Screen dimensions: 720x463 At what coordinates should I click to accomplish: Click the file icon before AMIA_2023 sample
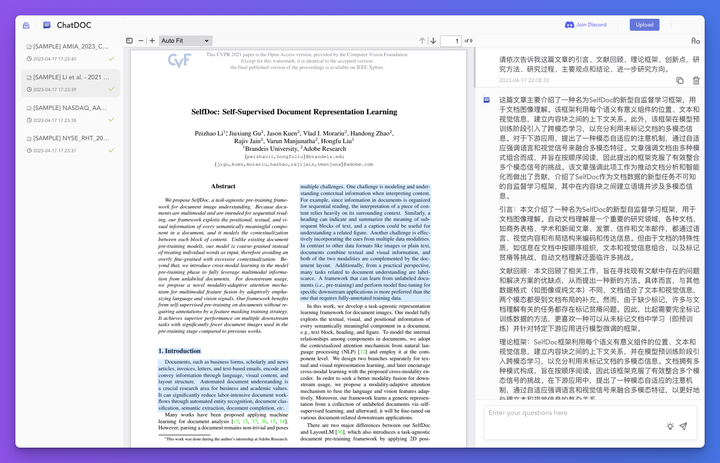pos(29,47)
